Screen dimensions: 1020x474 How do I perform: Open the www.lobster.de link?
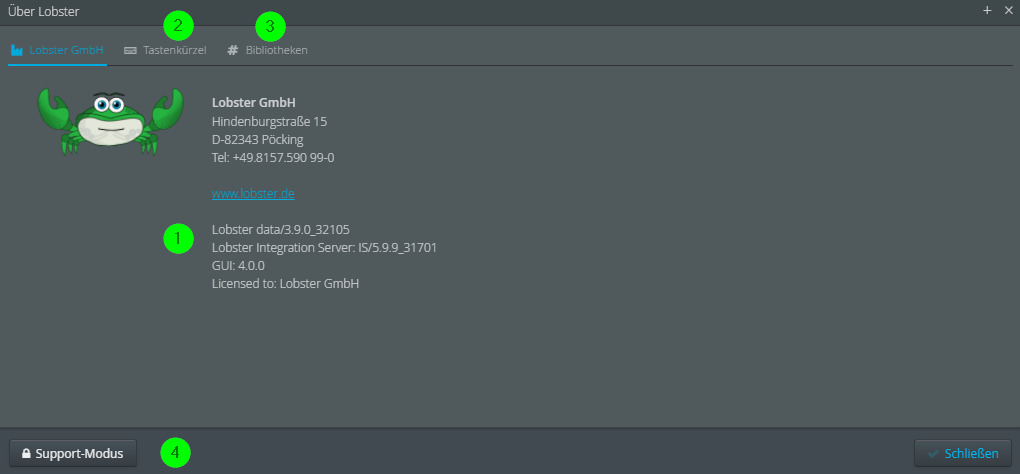coord(253,194)
